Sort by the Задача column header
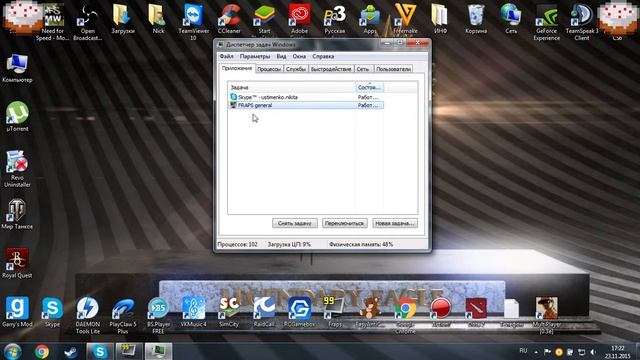The image size is (640, 360). [291, 87]
